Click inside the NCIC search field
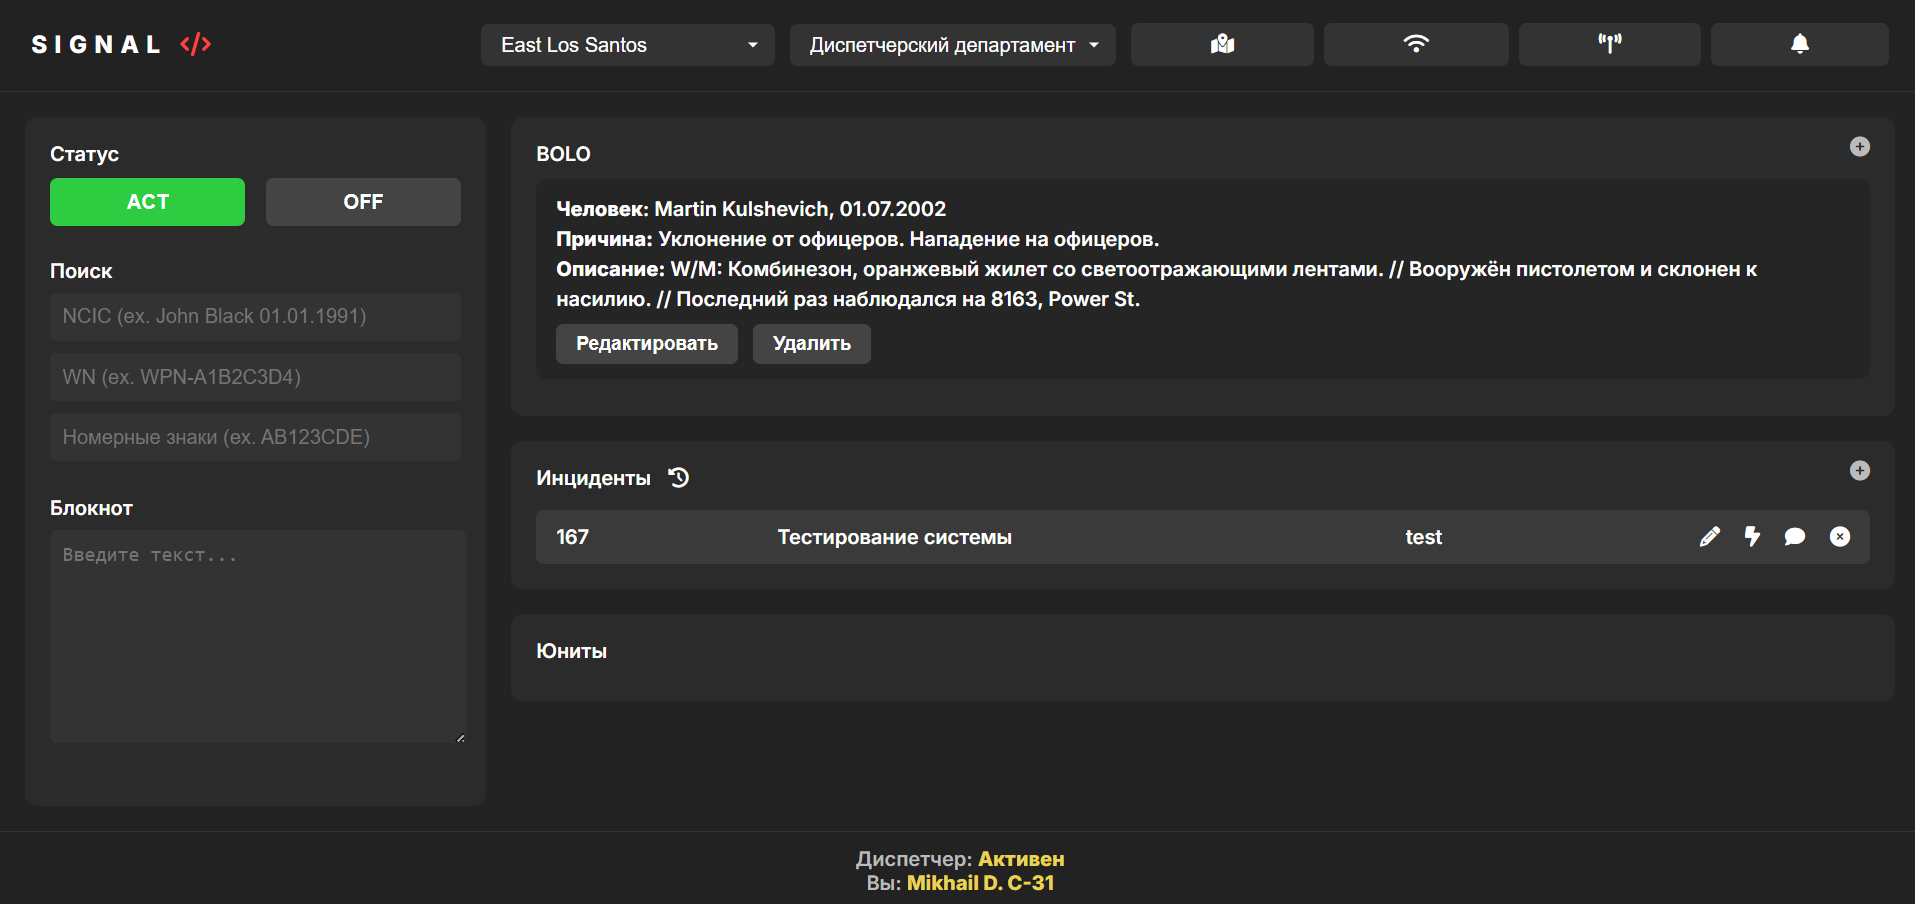1915x904 pixels. point(255,316)
